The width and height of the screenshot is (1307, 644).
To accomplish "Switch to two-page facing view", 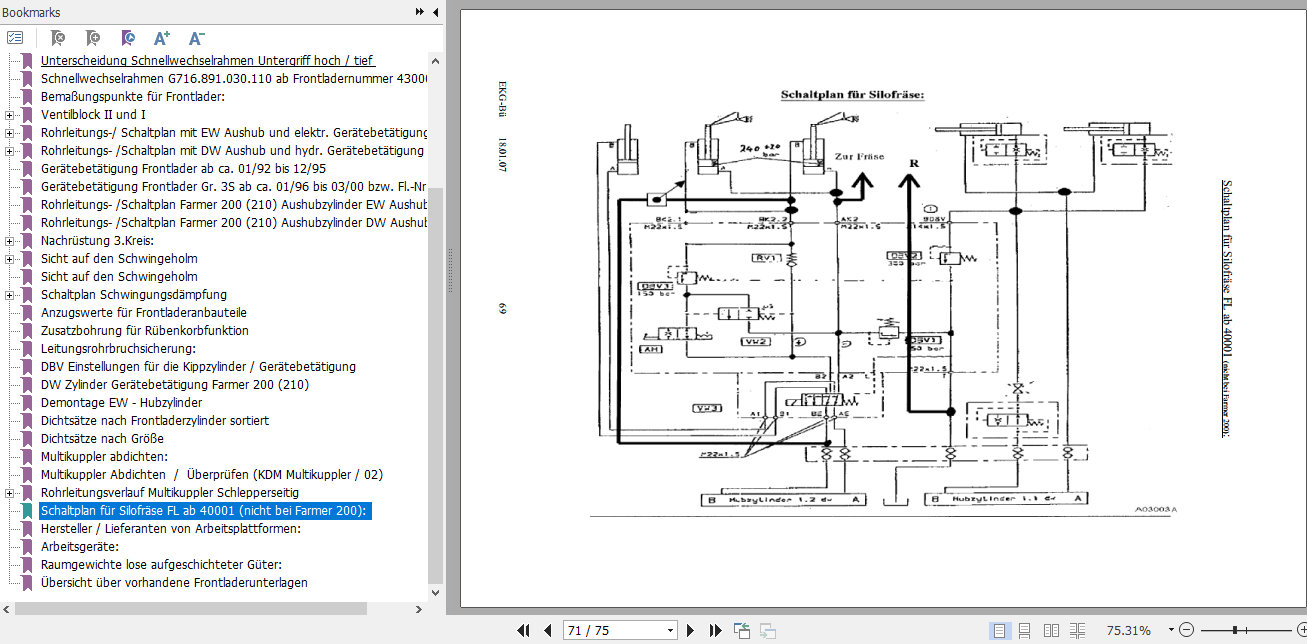I will click(1051, 630).
